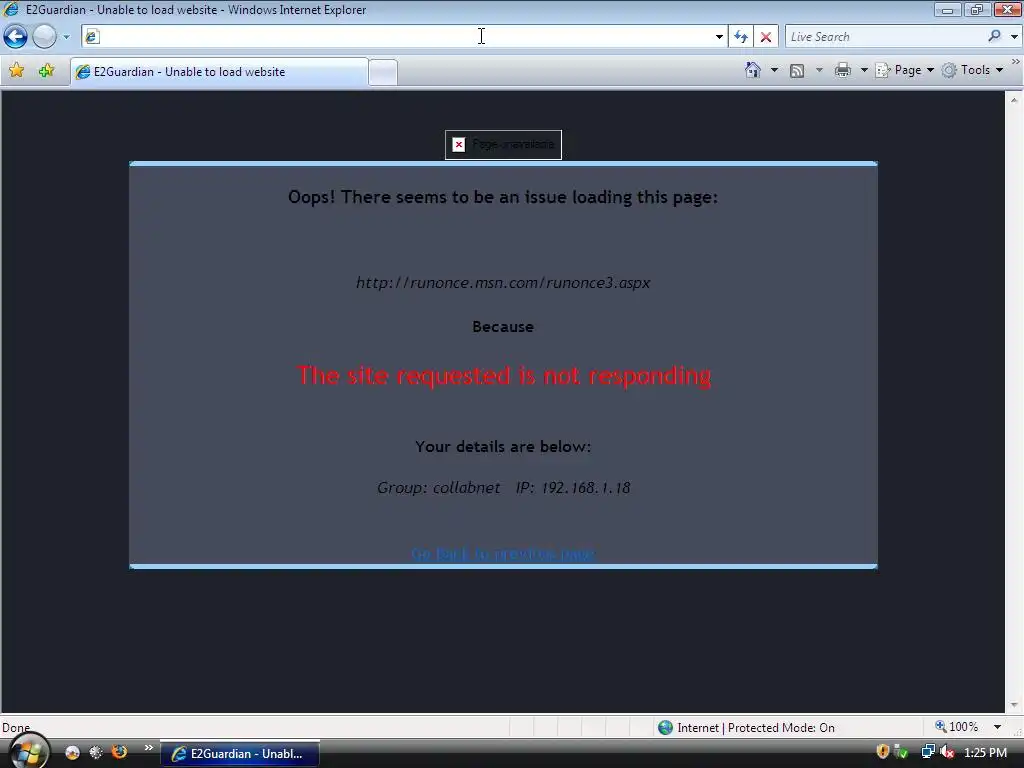Click the 1:25 PM clock
This screenshot has width=1024, height=768.
985,752
